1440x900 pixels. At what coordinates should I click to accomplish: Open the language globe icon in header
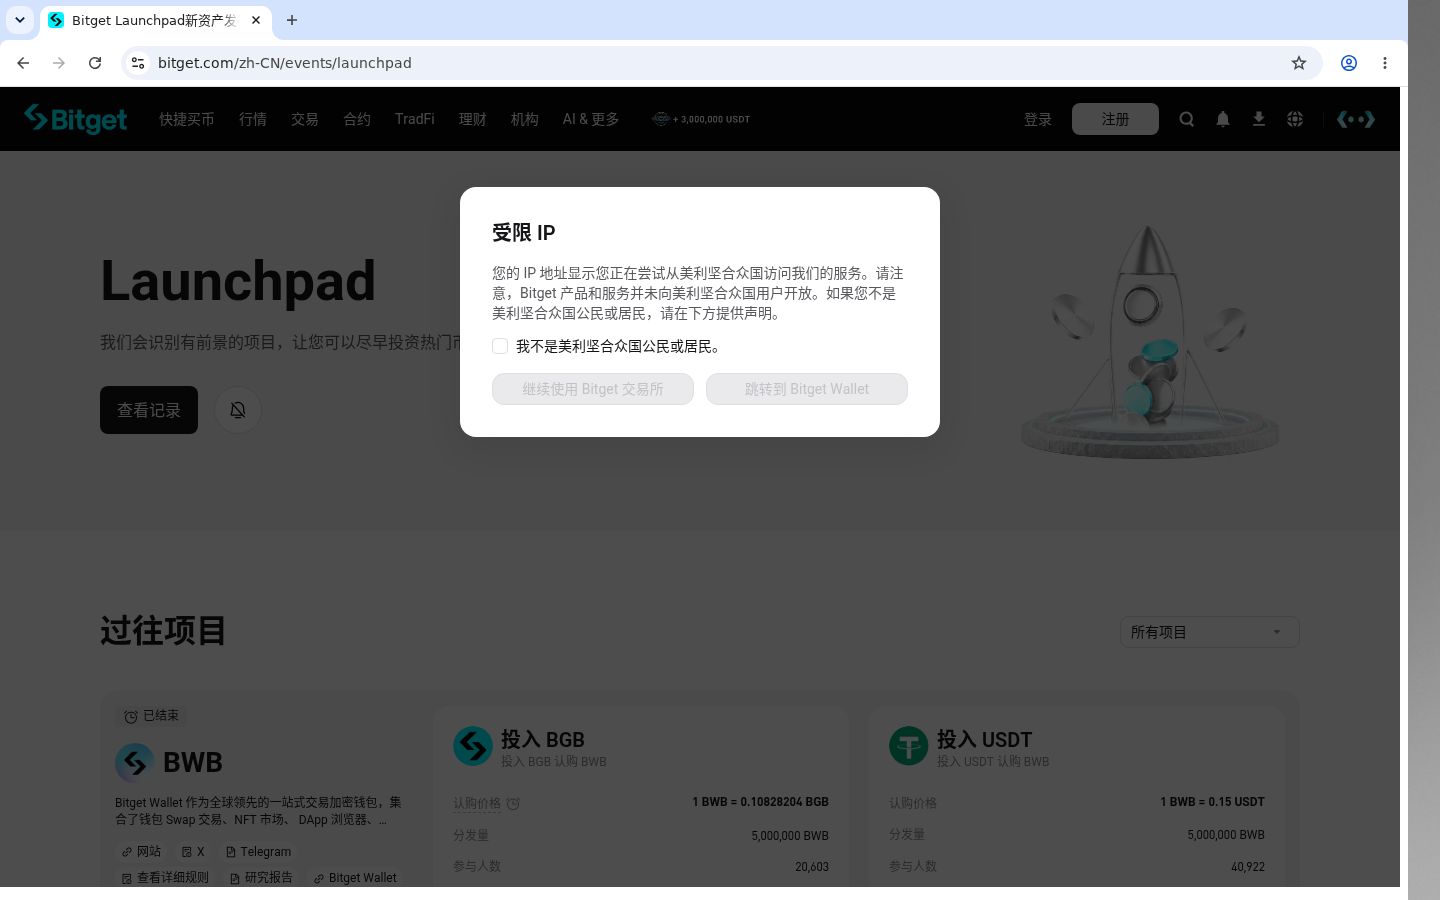[x=1295, y=119]
